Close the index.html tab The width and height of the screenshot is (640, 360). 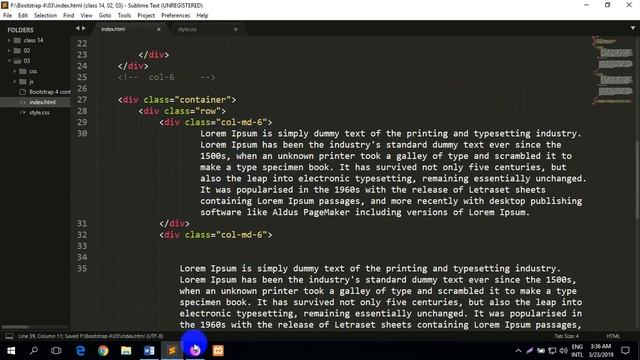pos(159,29)
